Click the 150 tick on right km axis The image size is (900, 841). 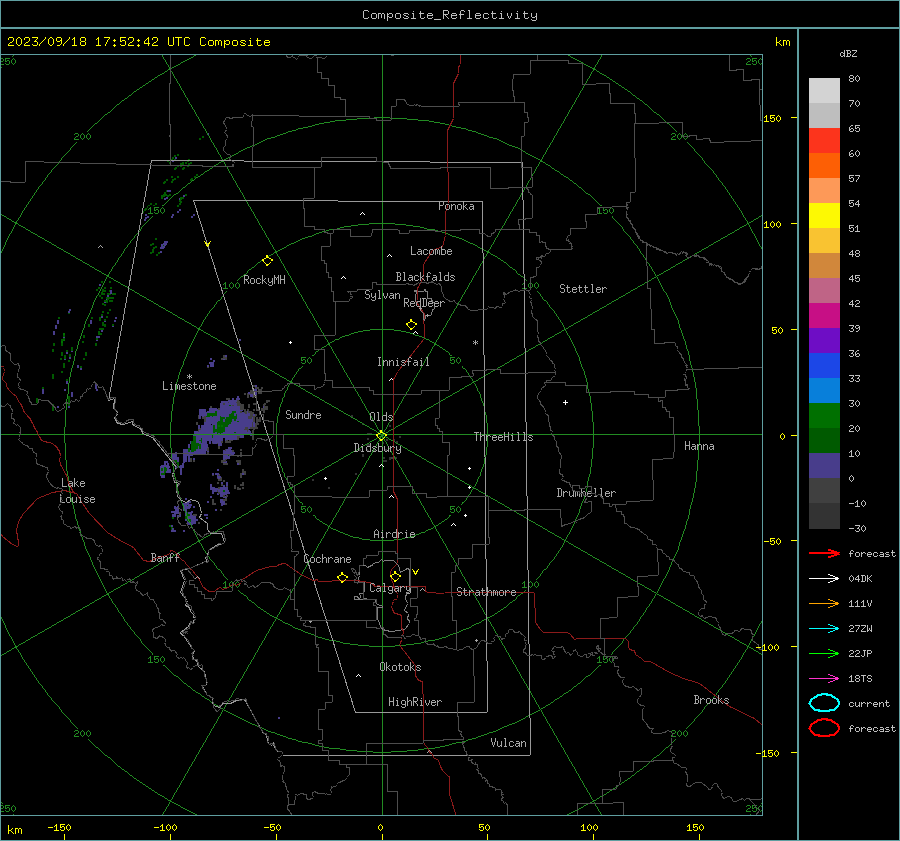point(772,118)
